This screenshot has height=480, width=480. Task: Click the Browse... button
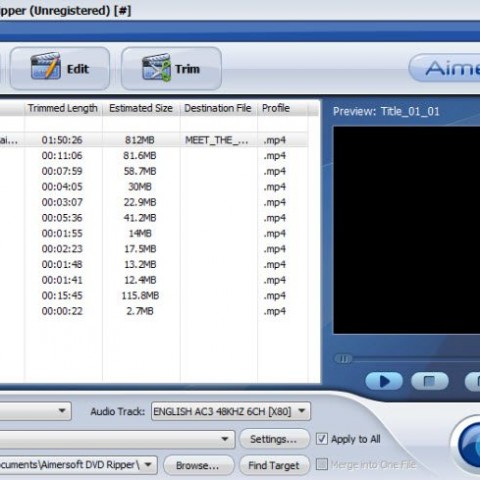(198, 465)
